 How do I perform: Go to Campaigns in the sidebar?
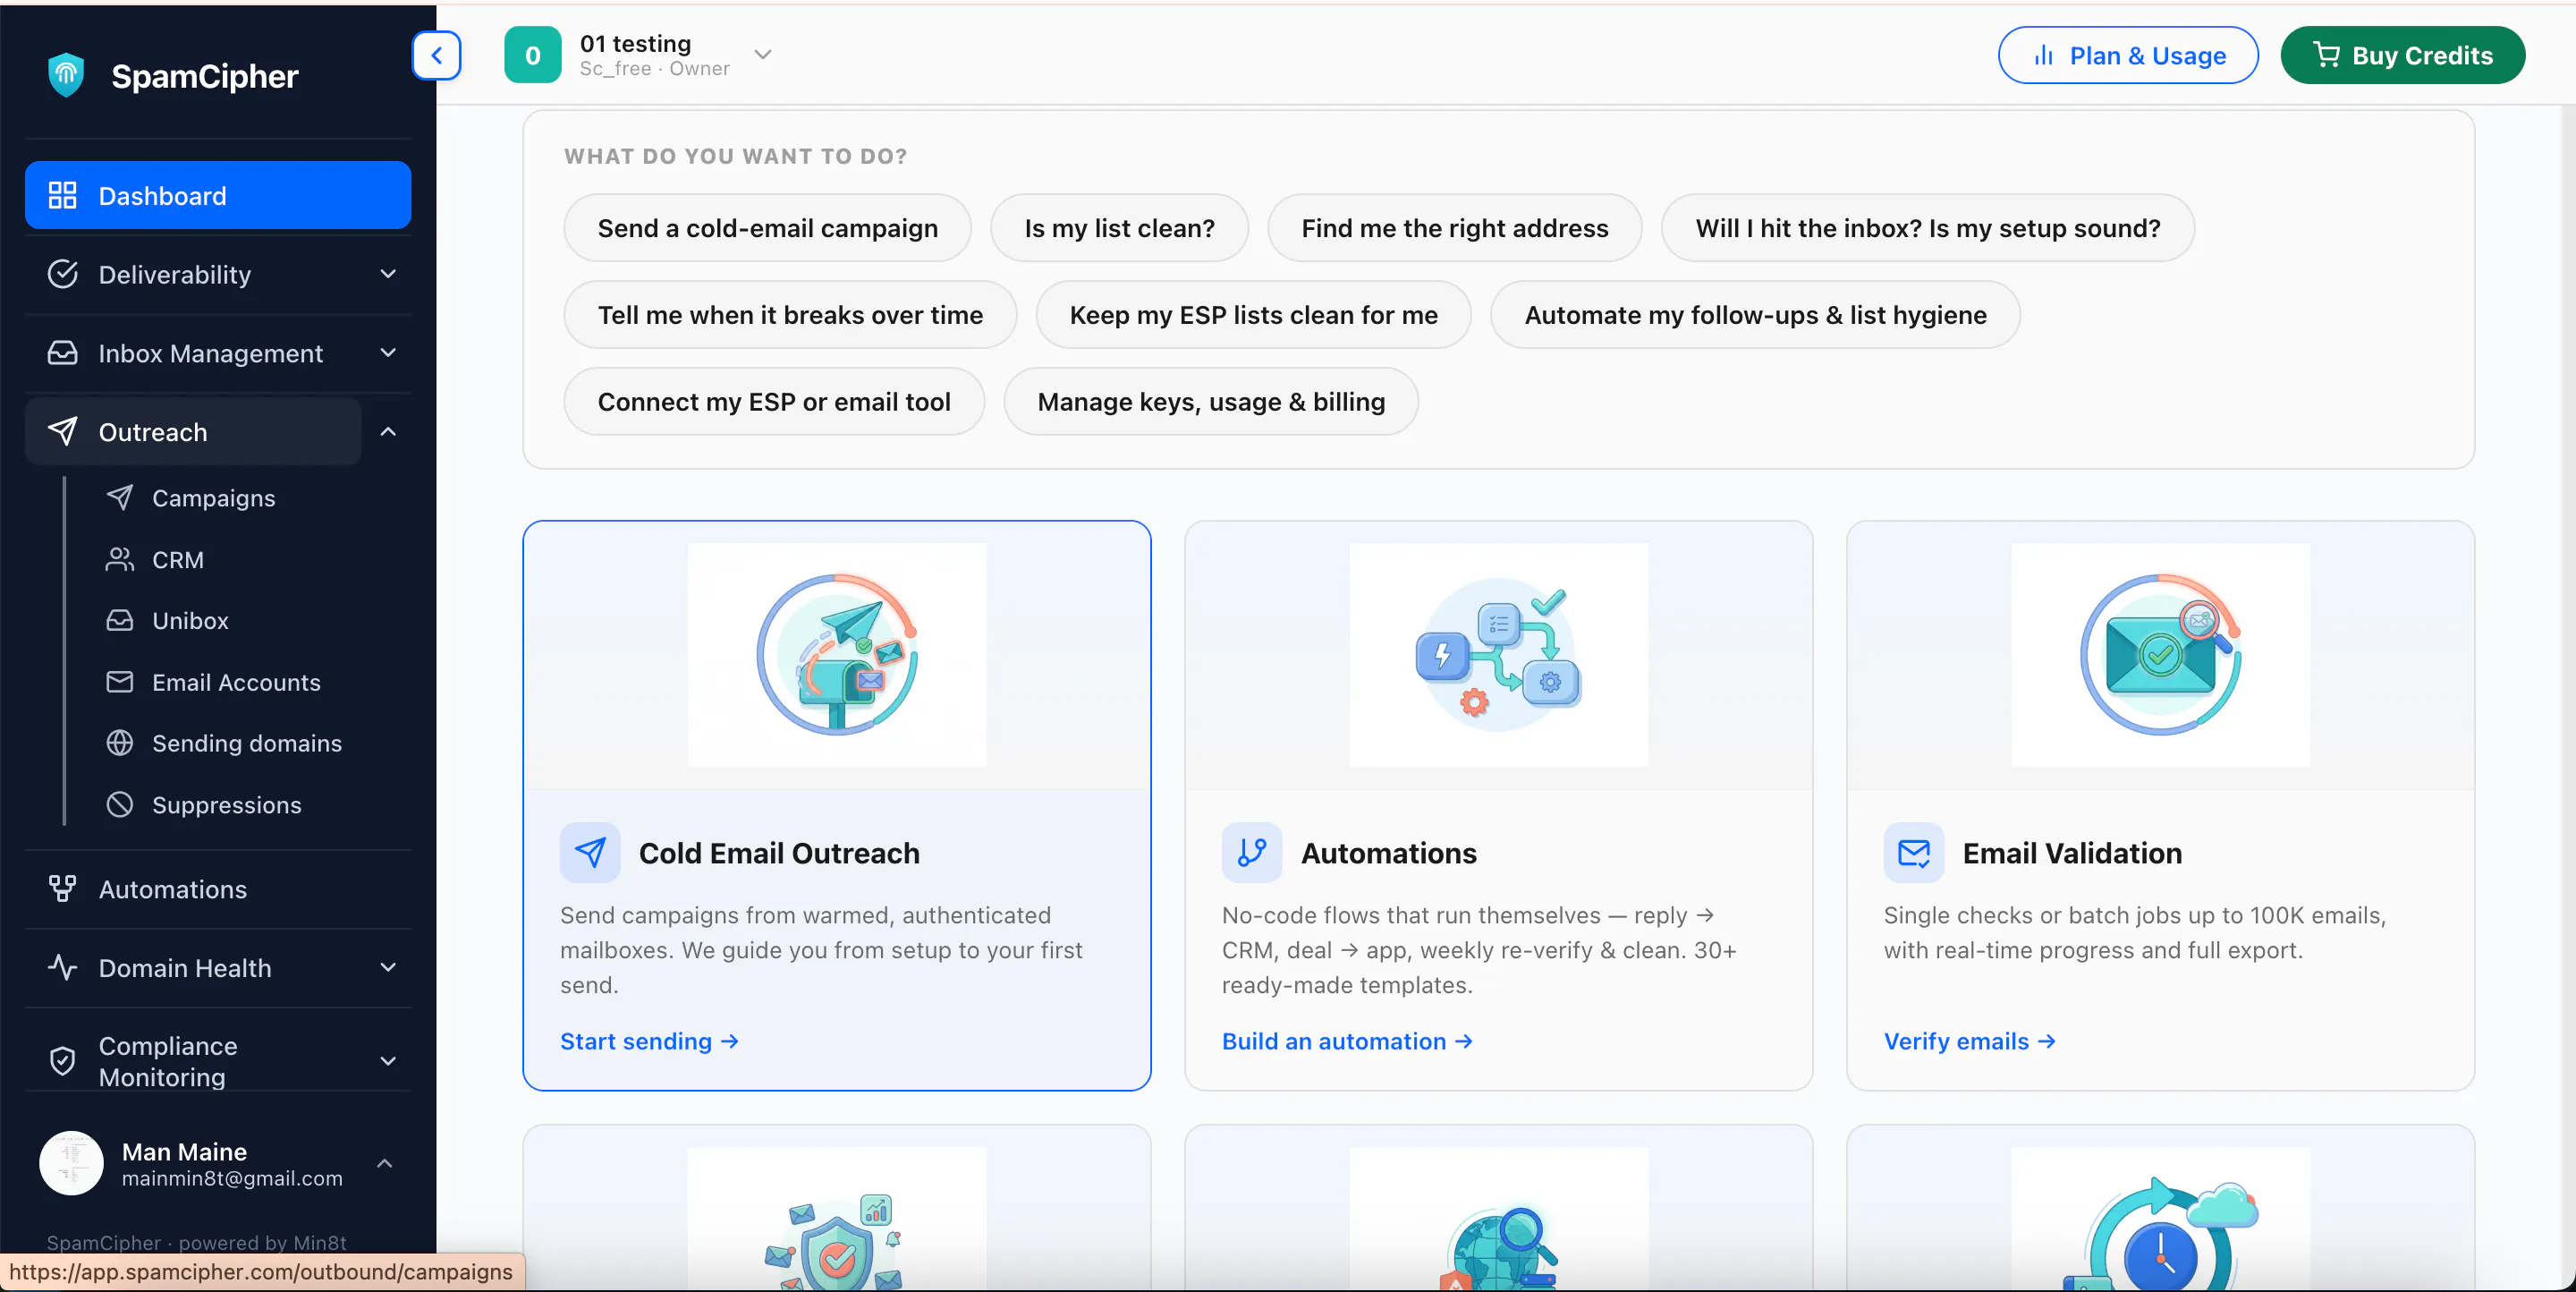213,498
